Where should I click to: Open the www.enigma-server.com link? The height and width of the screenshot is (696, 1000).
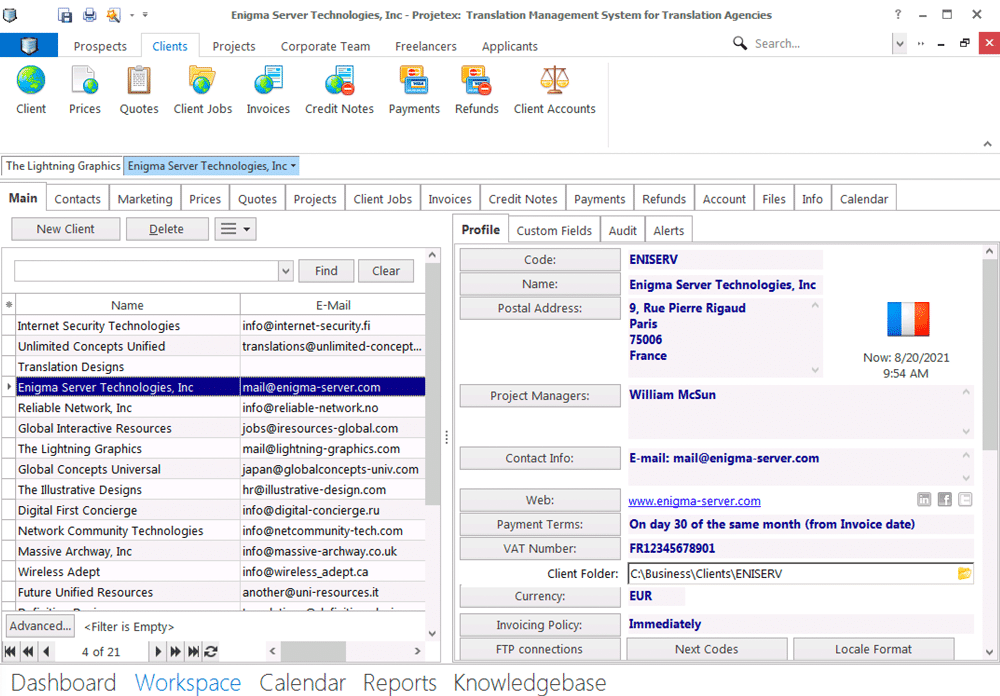(x=694, y=501)
